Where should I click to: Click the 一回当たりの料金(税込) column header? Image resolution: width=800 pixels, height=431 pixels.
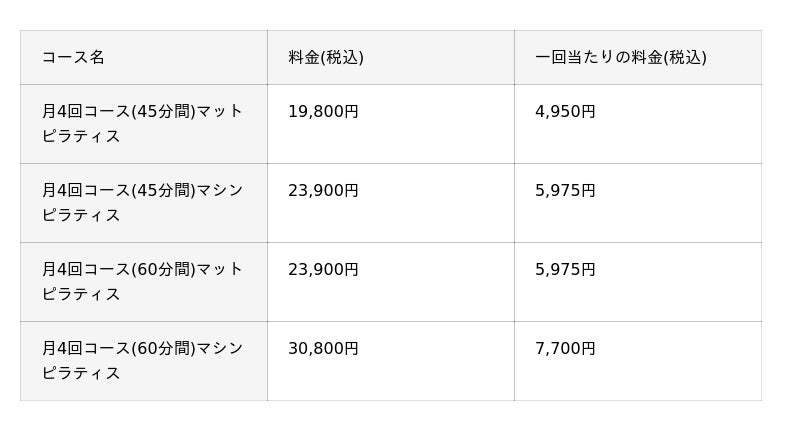pos(620,57)
